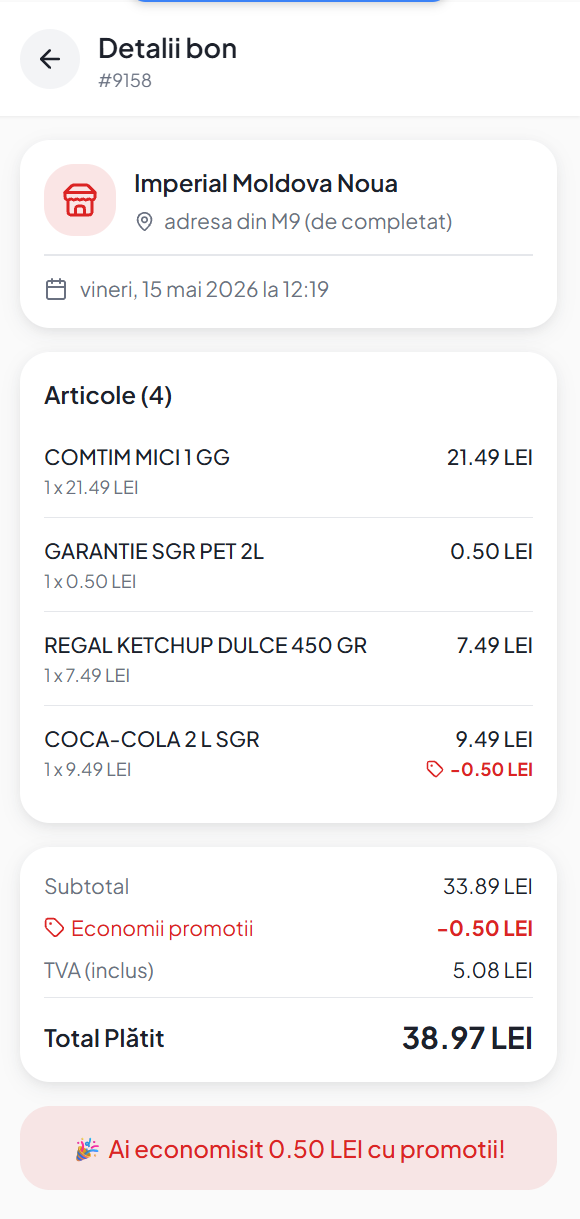Go back using the arrow button

(x=50, y=59)
